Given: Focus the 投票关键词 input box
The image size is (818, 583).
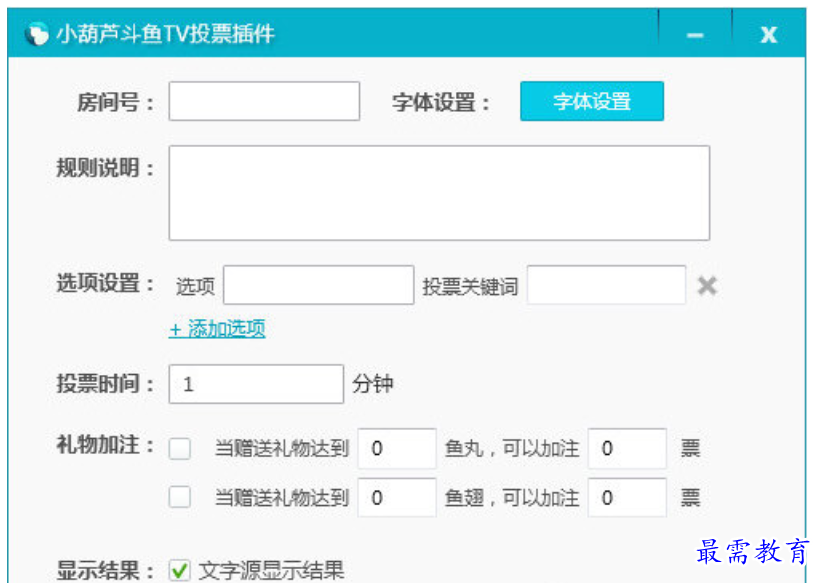Looking at the screenshot, I should [606, 285].
